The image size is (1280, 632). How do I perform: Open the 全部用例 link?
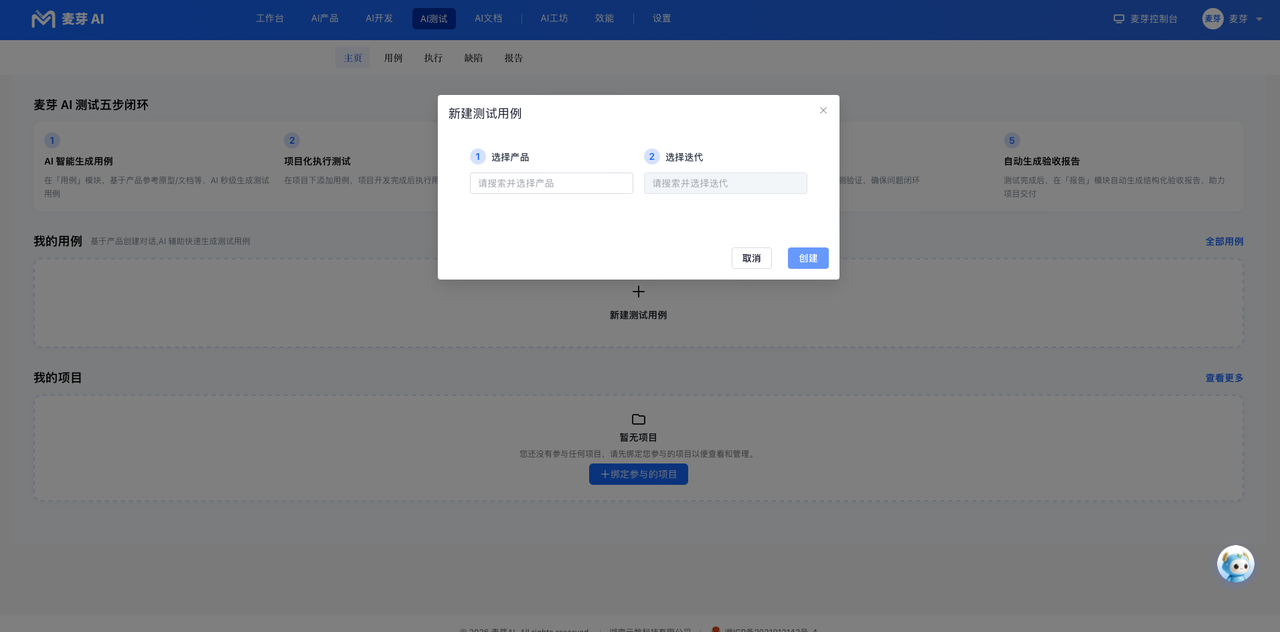point(1224,242)
